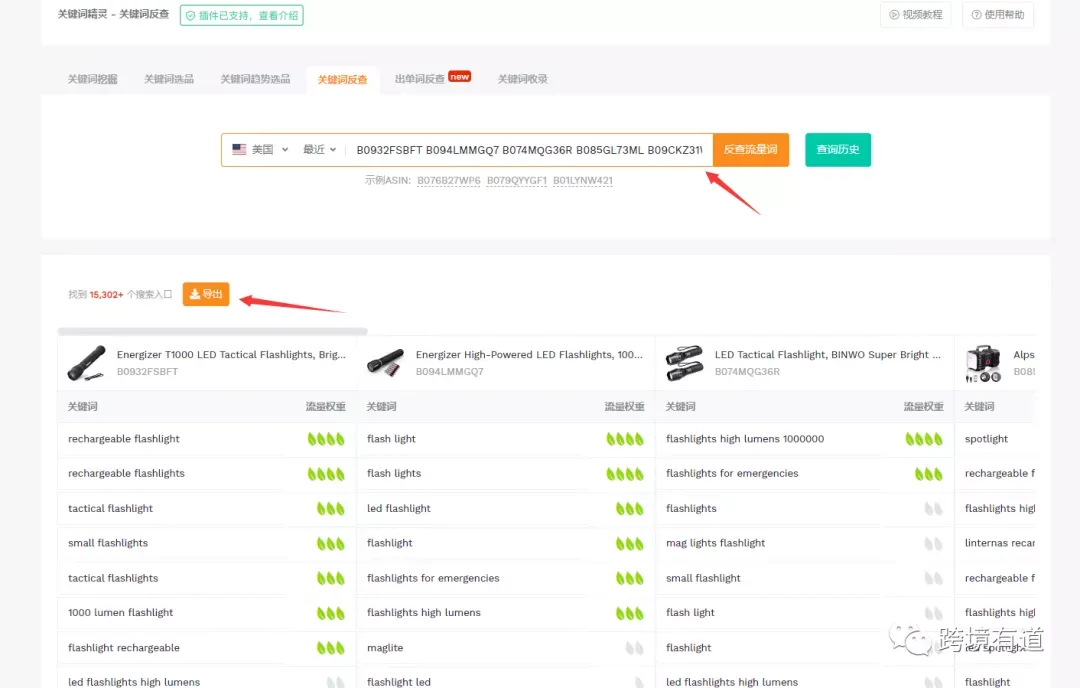Image resolution: width=1080 pixels, height=688 pixels.
Task: Click the 流量权重 header in first column
Action: tap(326, 406)
